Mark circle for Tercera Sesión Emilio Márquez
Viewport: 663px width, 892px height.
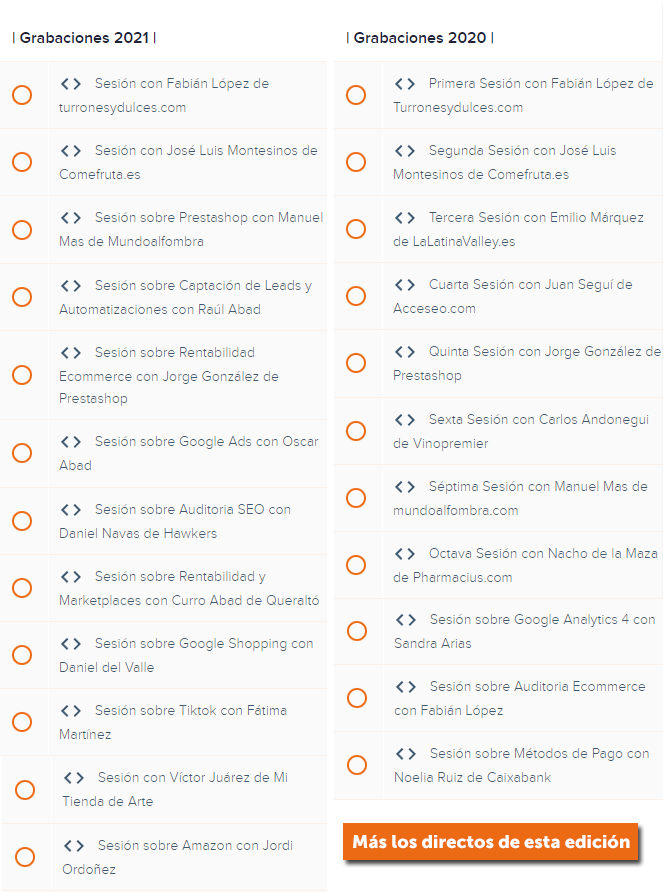pyautogui.click(x=356, y=229)
